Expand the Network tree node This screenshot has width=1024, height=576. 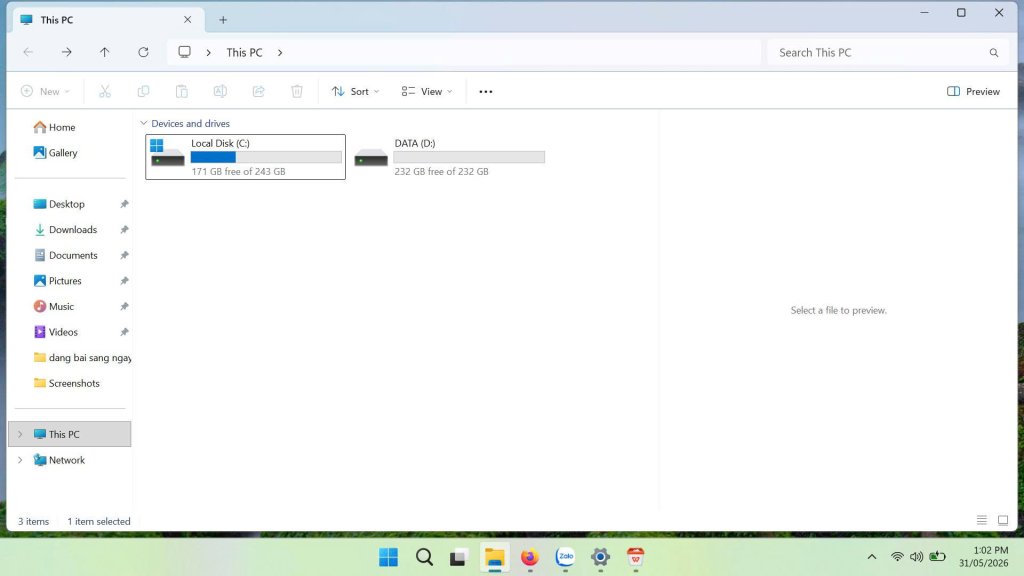(x=20, y=460)
